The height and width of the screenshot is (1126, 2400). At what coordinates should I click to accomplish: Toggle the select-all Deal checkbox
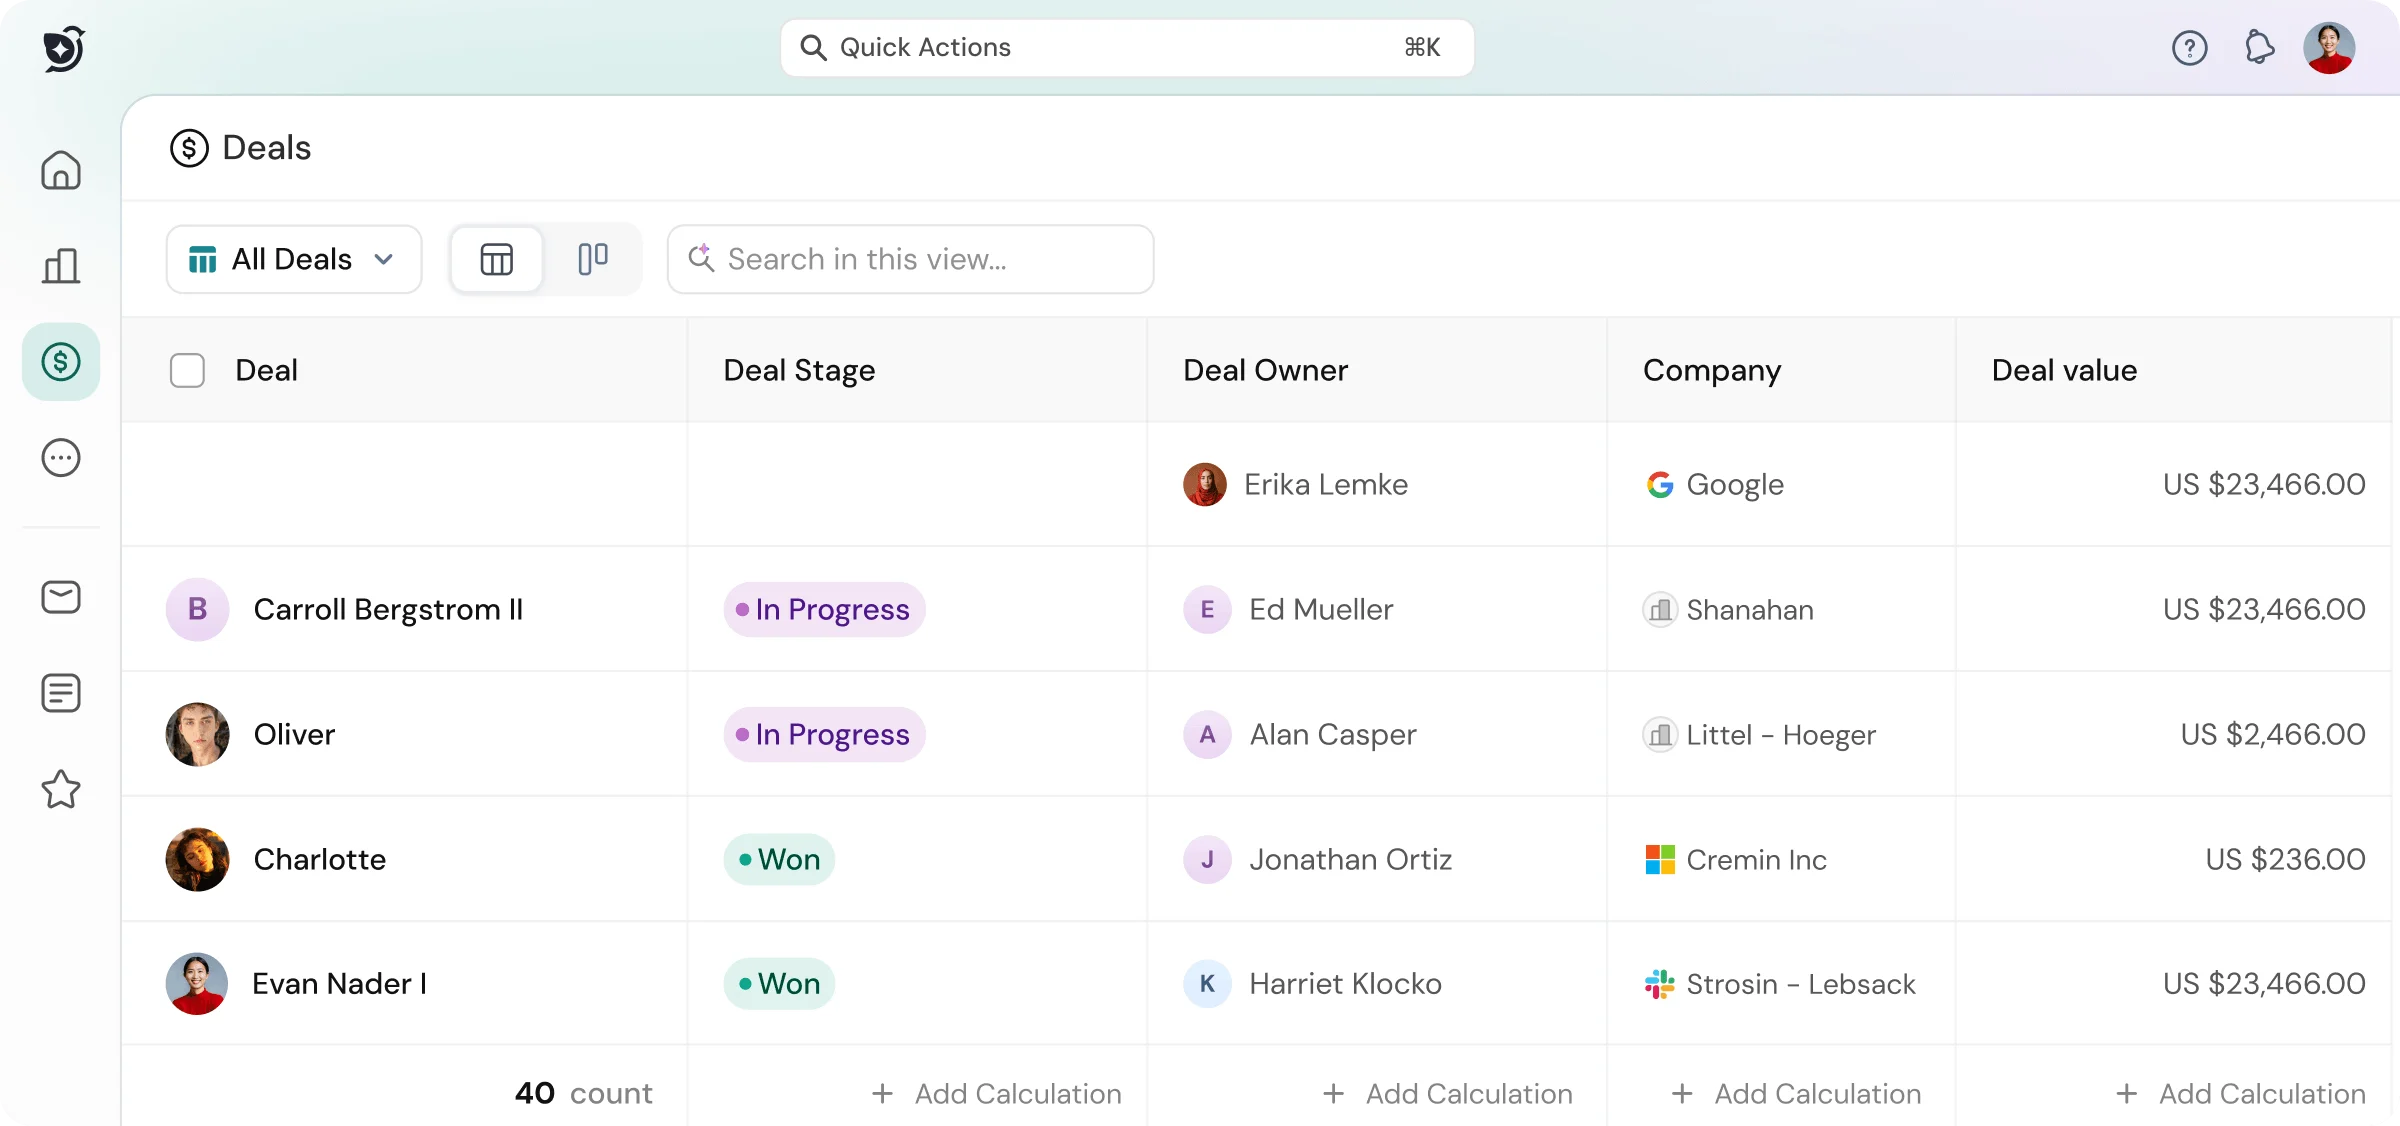pos(187,371)
